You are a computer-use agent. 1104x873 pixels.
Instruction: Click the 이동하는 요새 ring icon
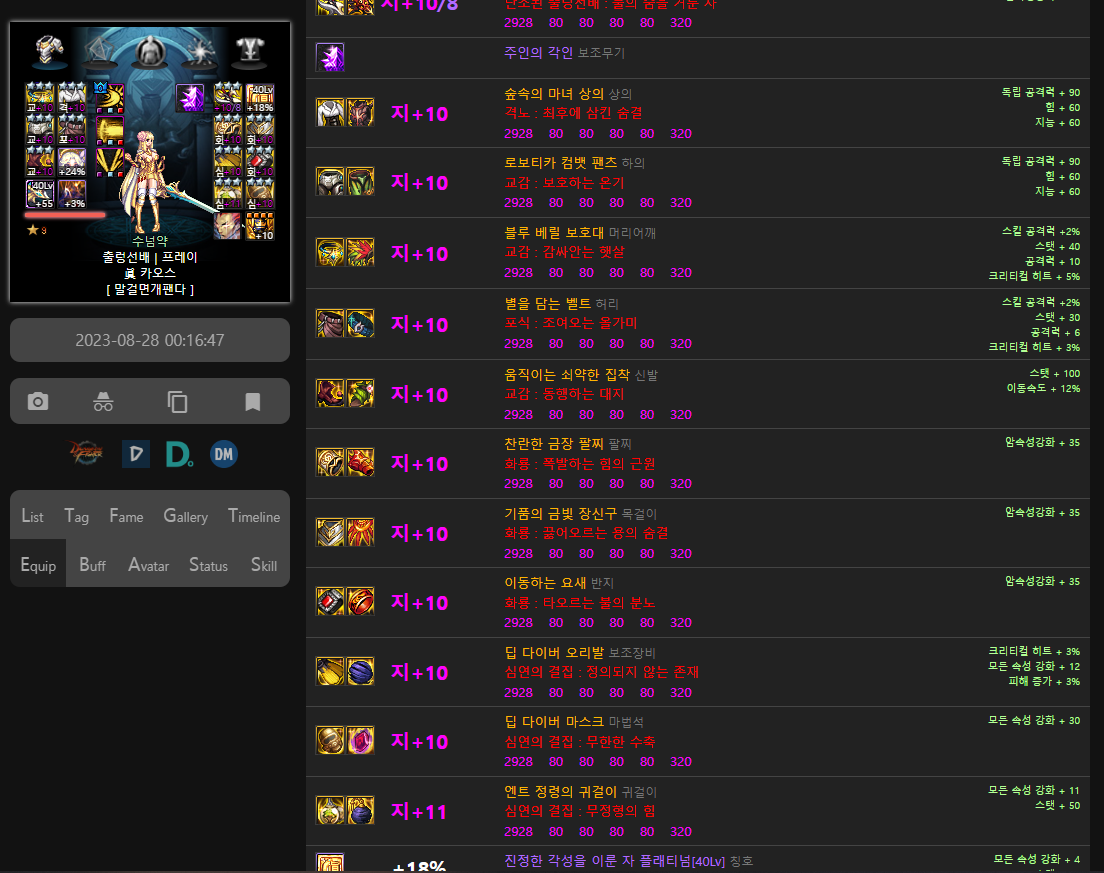click(x=330, y=601)
